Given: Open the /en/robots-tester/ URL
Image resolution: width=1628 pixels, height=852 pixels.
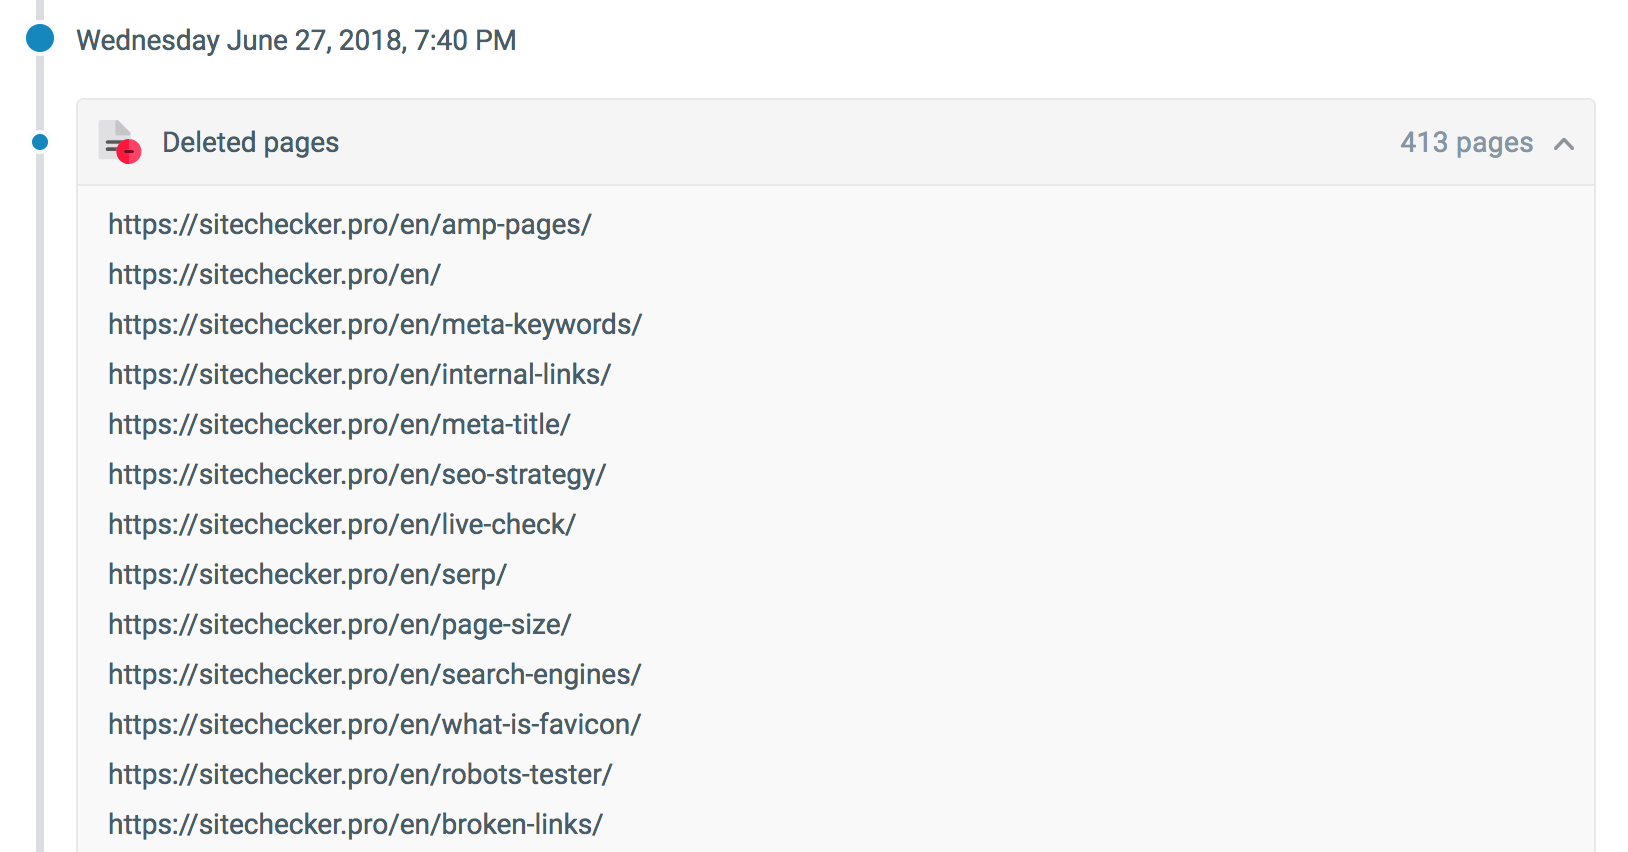Looking at the screenshot, I should 360,775.
